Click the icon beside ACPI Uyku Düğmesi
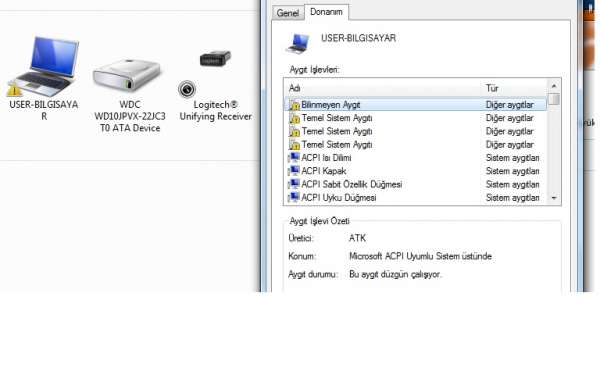The height and width of the screenshot is (375, 600). (294, 197)
